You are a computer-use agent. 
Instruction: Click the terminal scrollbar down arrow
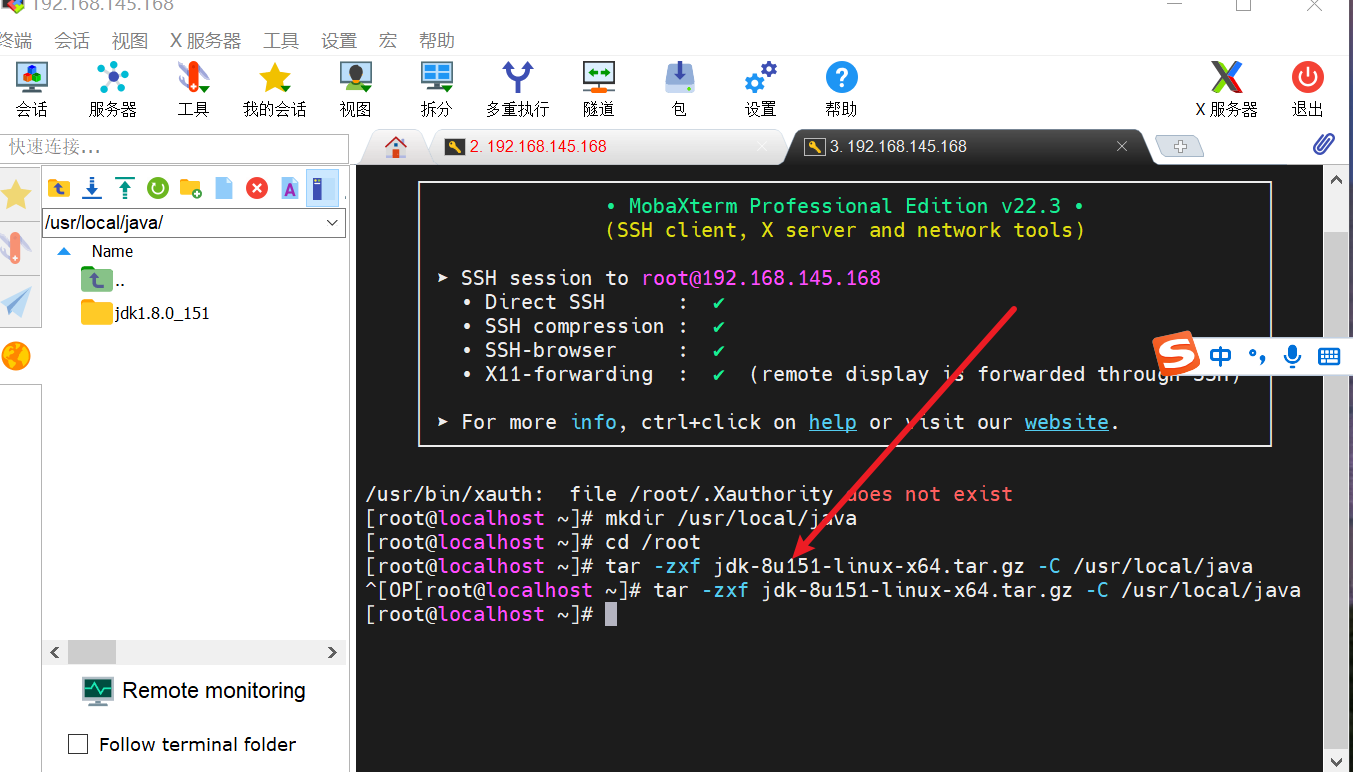[x=1337, y=761]
